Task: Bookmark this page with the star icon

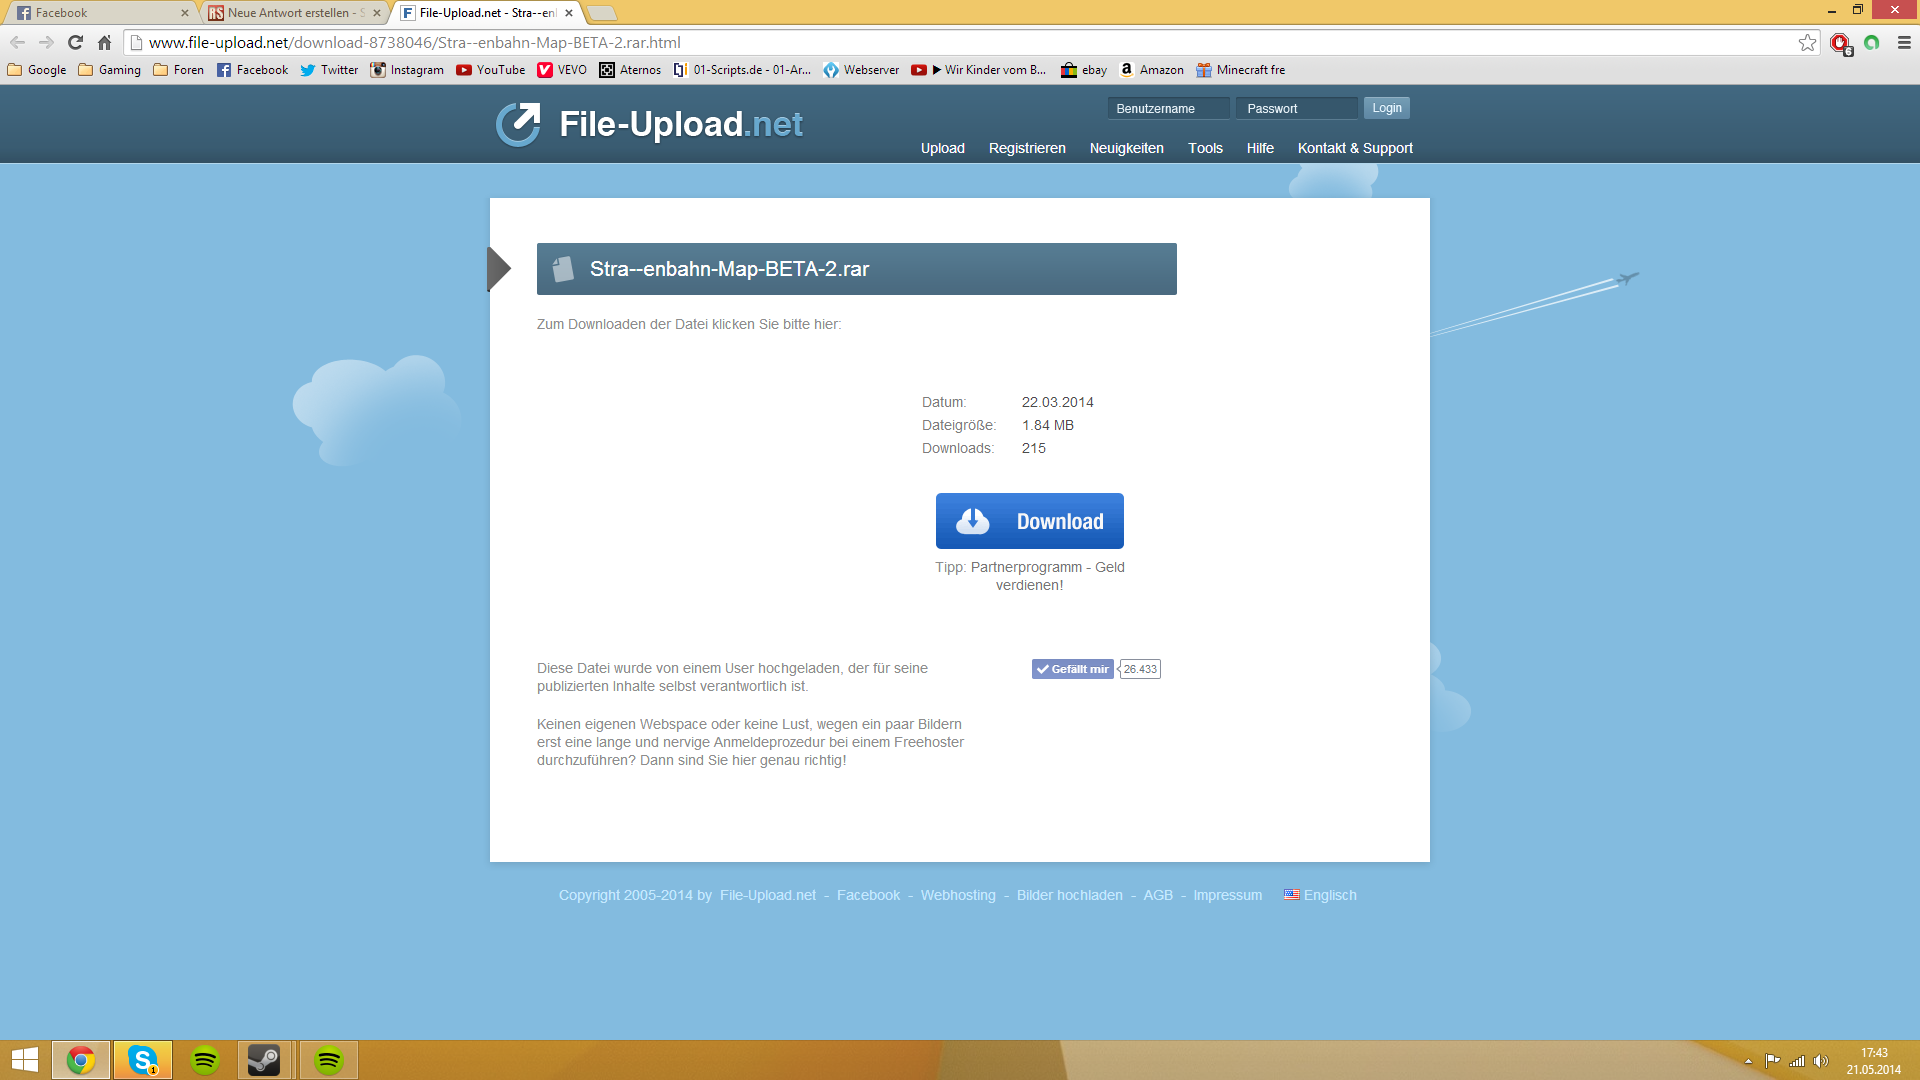Action: click(x=1807, y=42)
